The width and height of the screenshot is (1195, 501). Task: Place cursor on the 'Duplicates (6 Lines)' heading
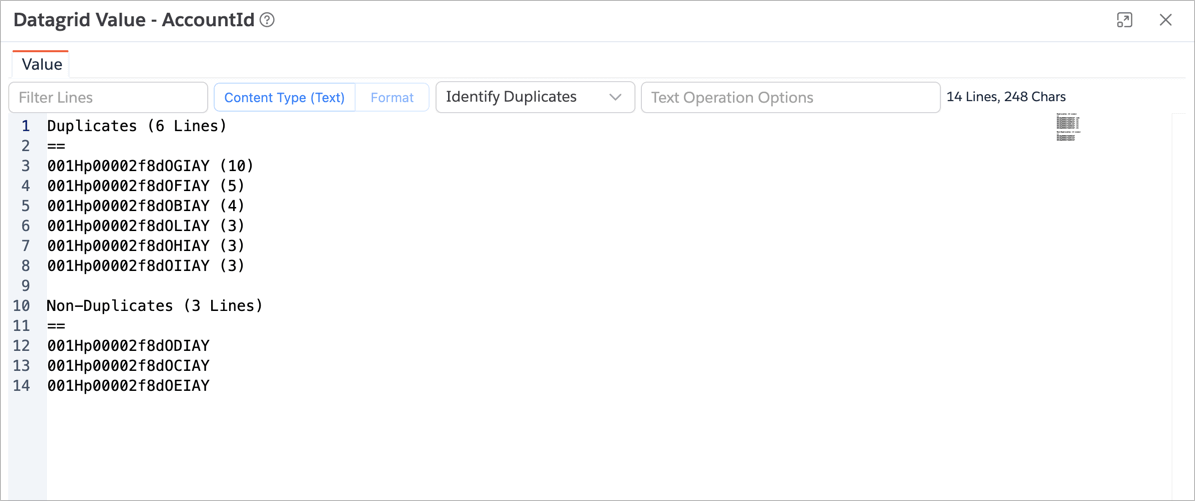pyautogui.click(x=137, y=126)
